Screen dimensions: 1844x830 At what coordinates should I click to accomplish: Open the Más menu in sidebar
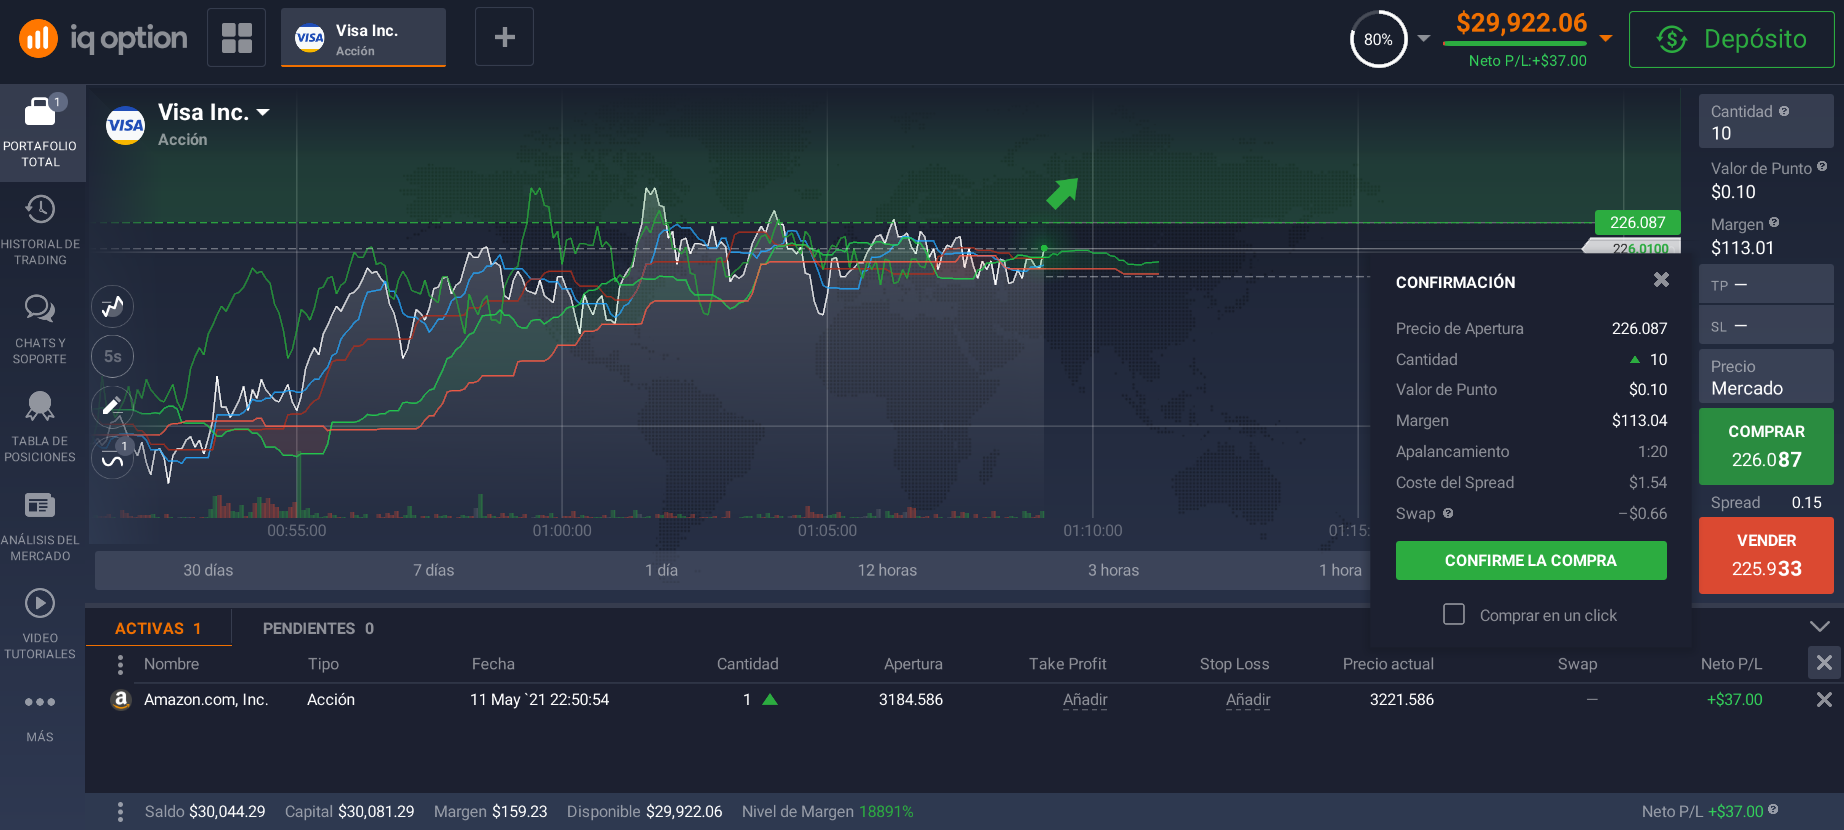pyautogui.click(x=40, y=715)
